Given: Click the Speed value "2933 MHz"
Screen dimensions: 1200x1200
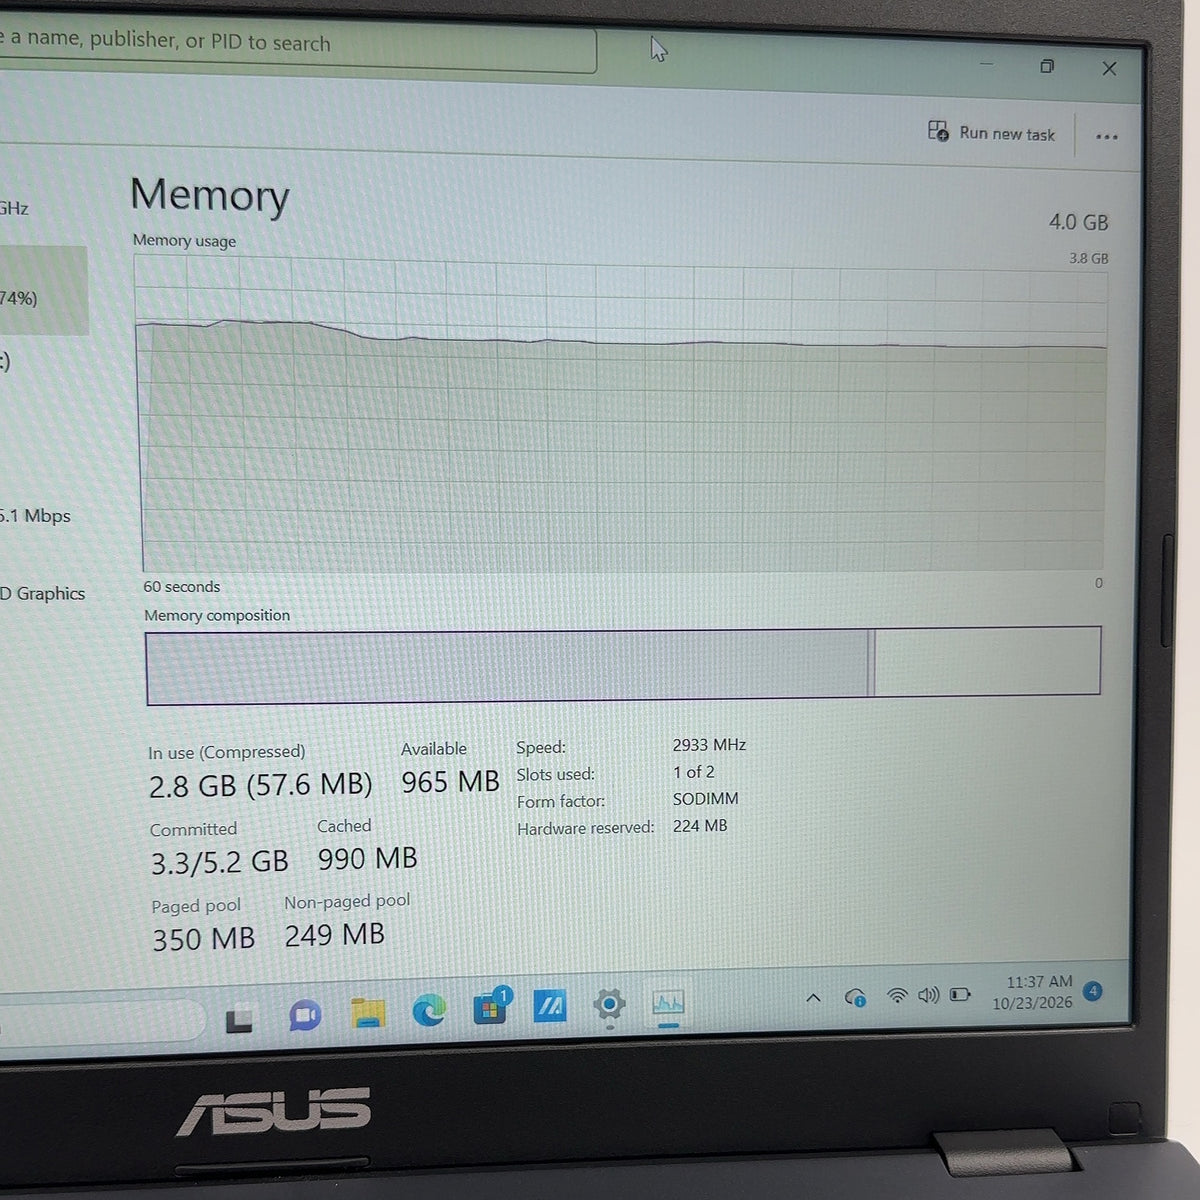Looking at the screenshot, I should click(x=709, y=745).
